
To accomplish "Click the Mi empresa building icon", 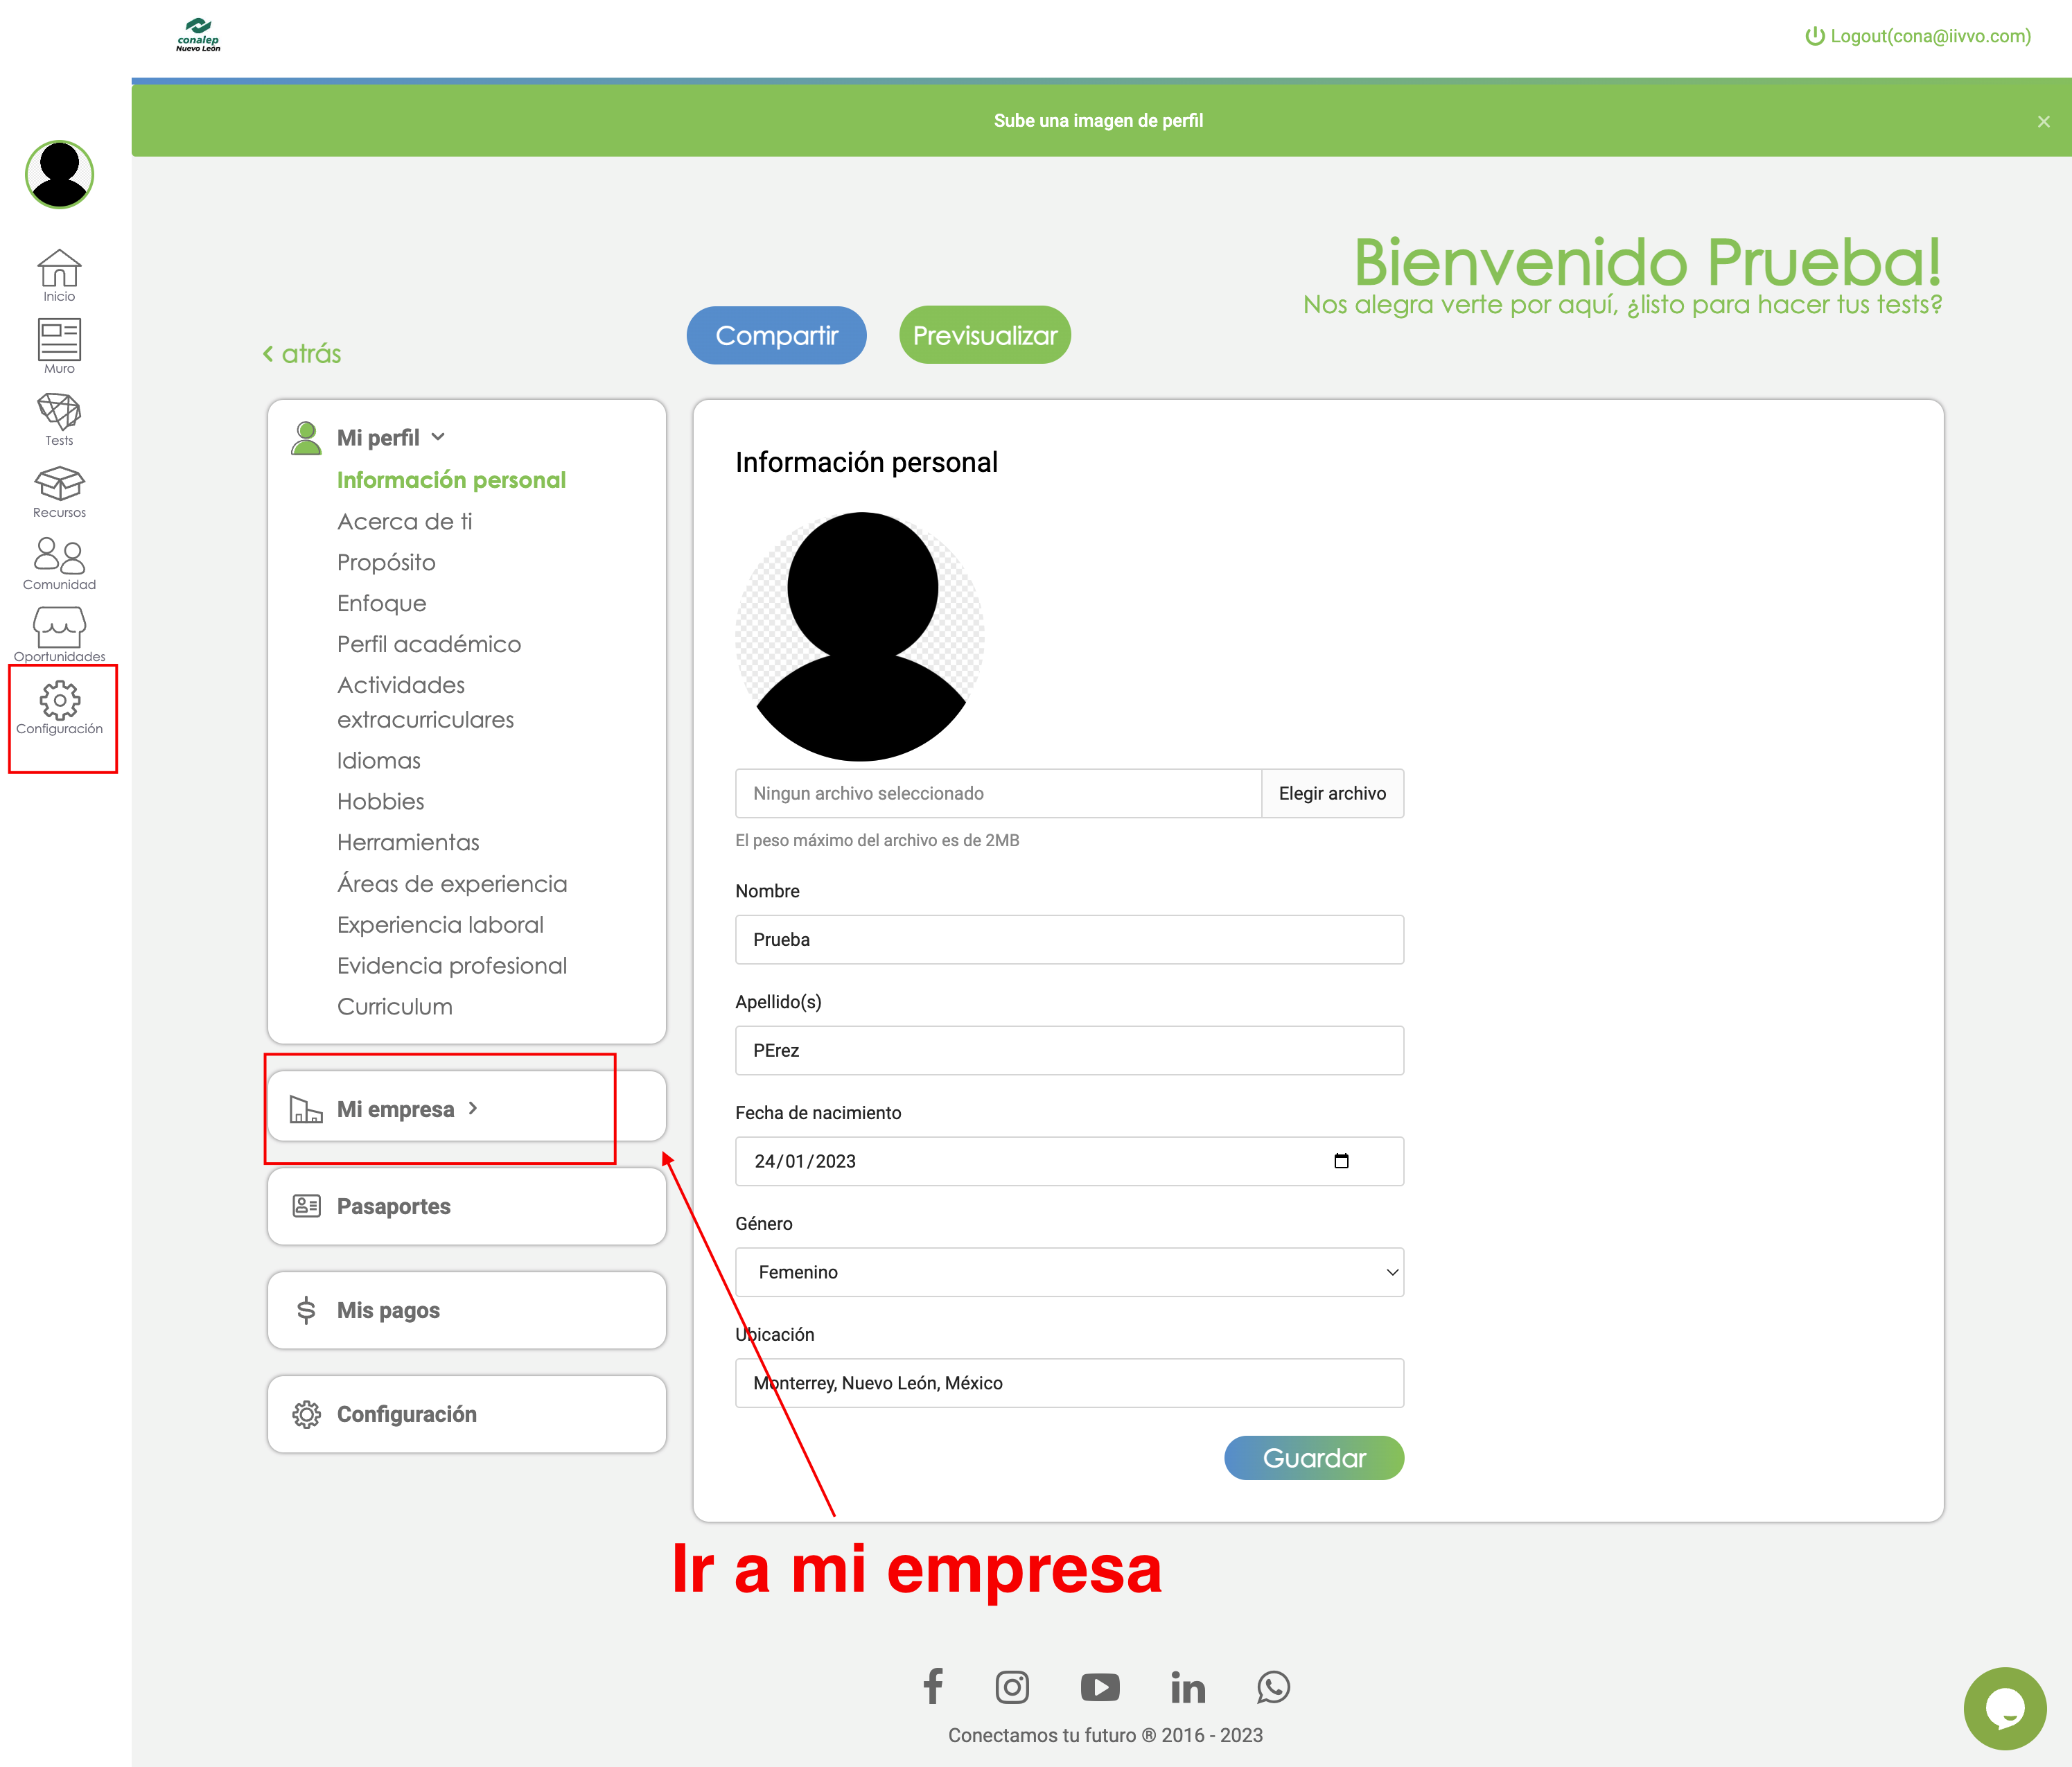I will [x=306, y=1108].
